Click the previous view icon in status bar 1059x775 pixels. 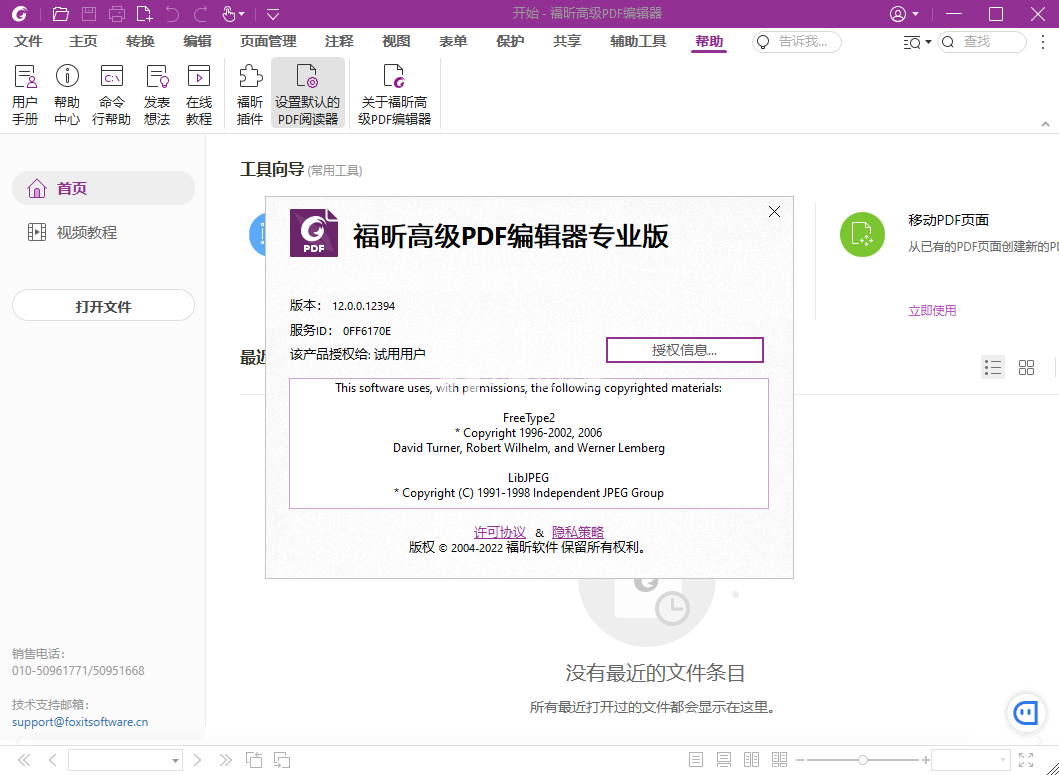(254, 760)
